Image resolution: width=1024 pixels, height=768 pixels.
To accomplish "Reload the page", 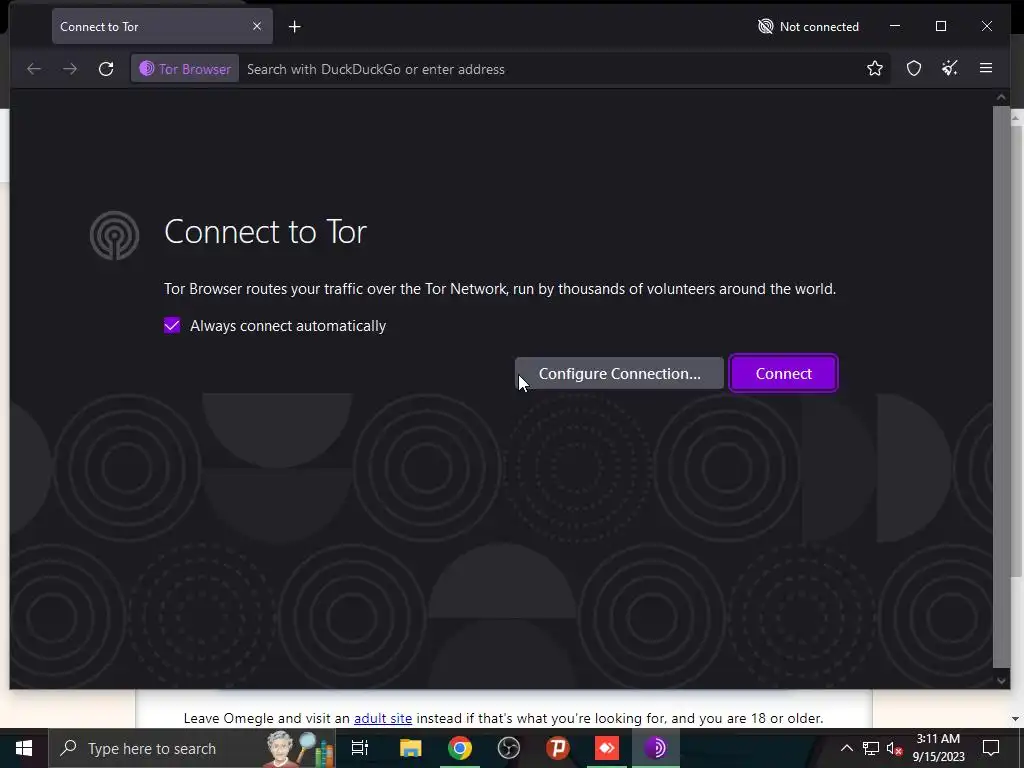I will tap(106, 69).
